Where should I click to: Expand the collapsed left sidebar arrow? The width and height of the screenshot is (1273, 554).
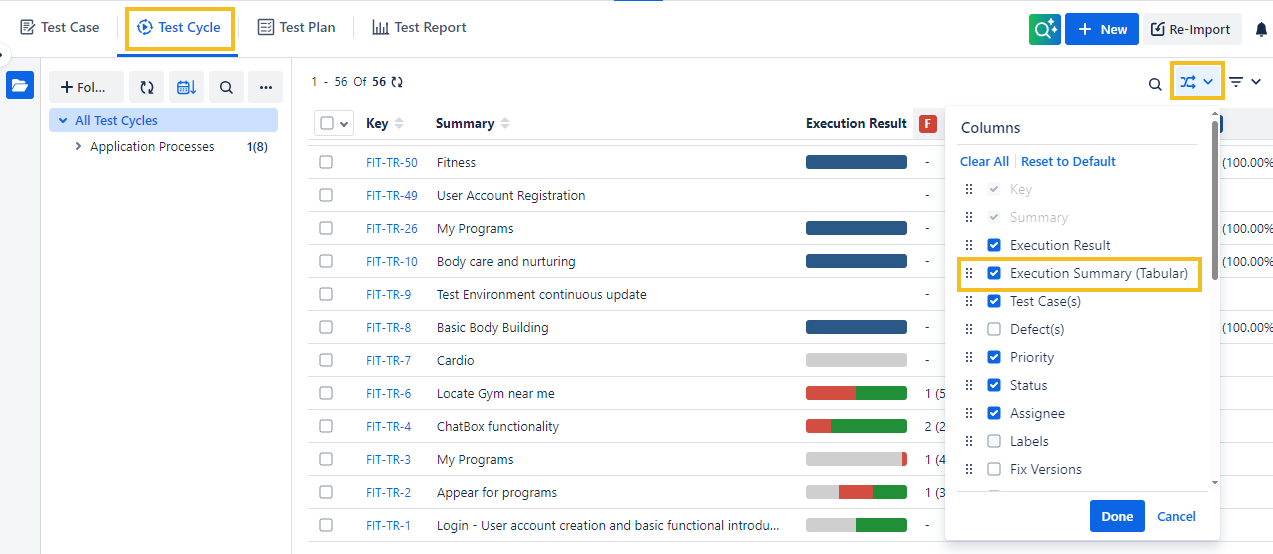pos(3,53)
